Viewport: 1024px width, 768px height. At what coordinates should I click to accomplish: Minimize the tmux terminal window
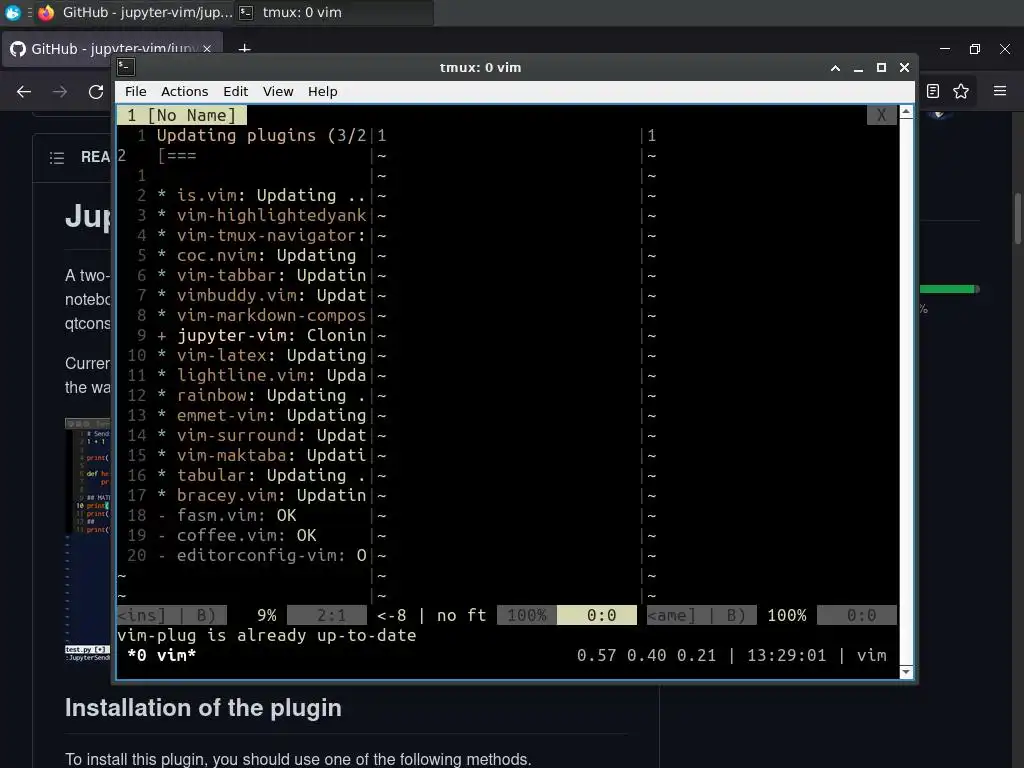pos(858,67)
